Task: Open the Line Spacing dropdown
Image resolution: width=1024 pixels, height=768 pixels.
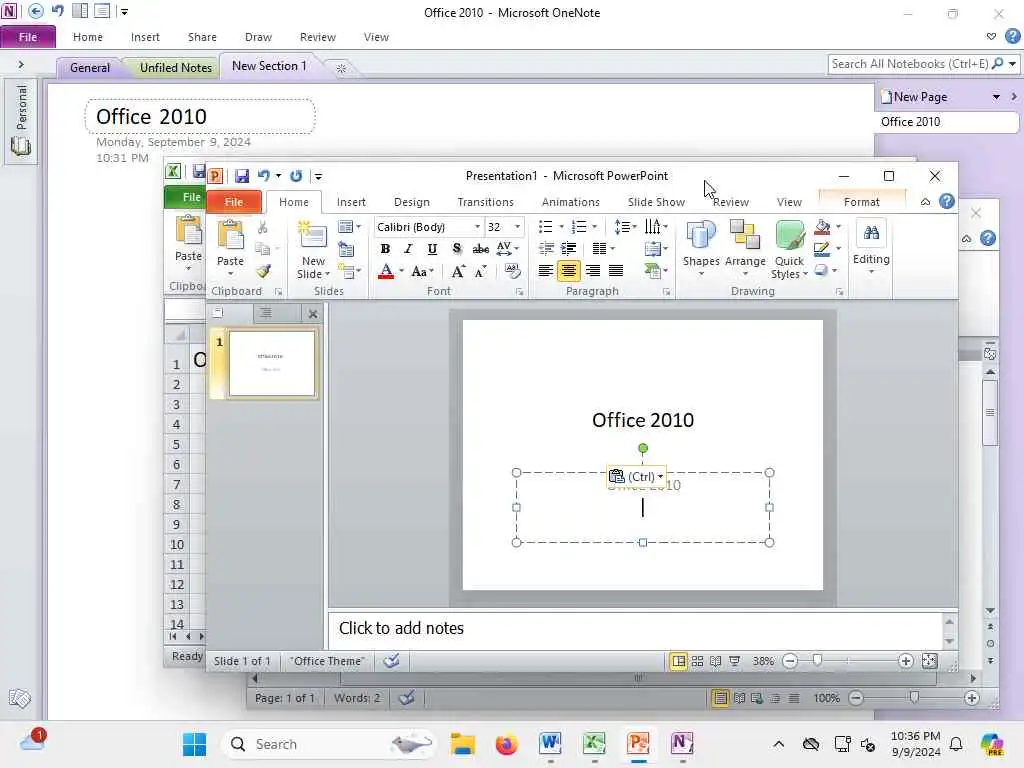Action: (624, 227)
